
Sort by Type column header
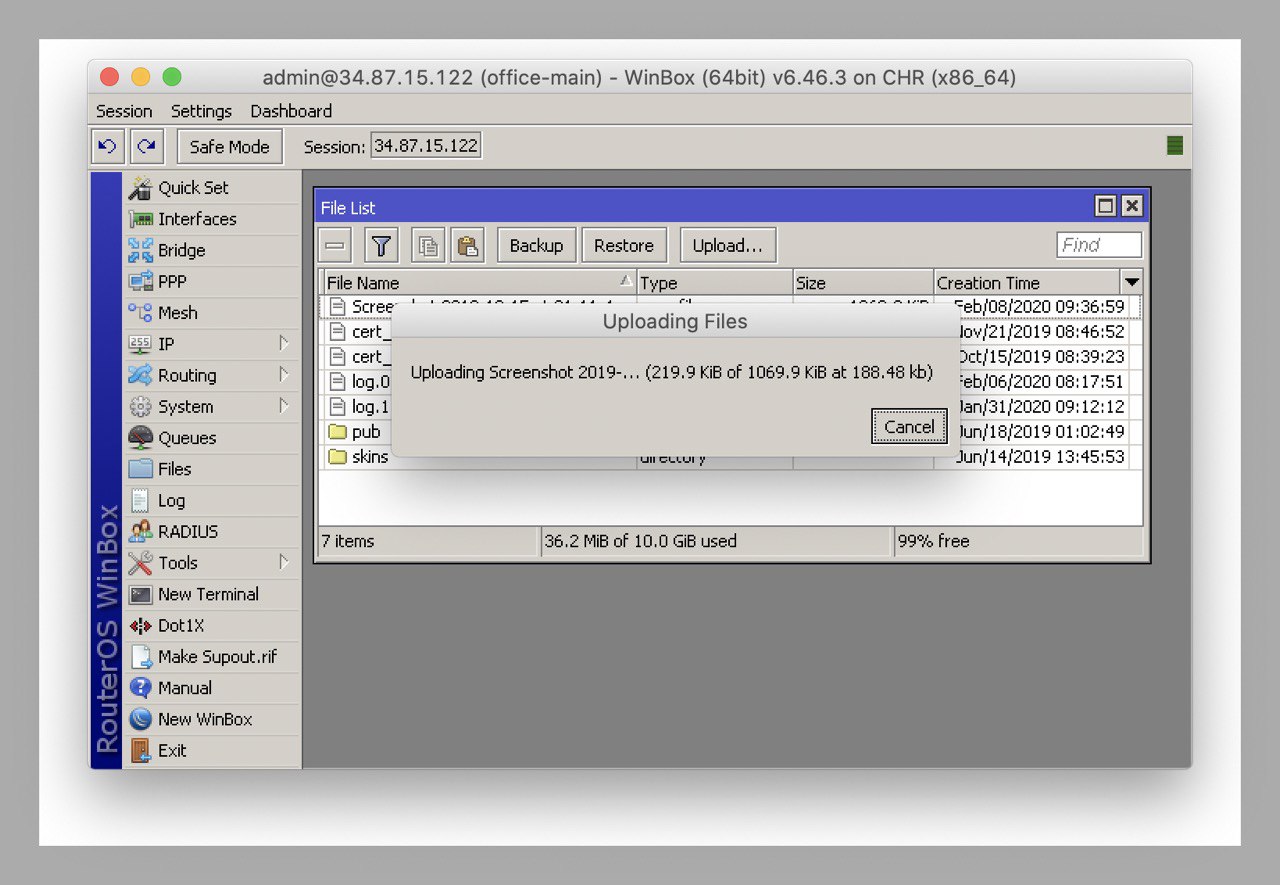(x=714, y=282)
